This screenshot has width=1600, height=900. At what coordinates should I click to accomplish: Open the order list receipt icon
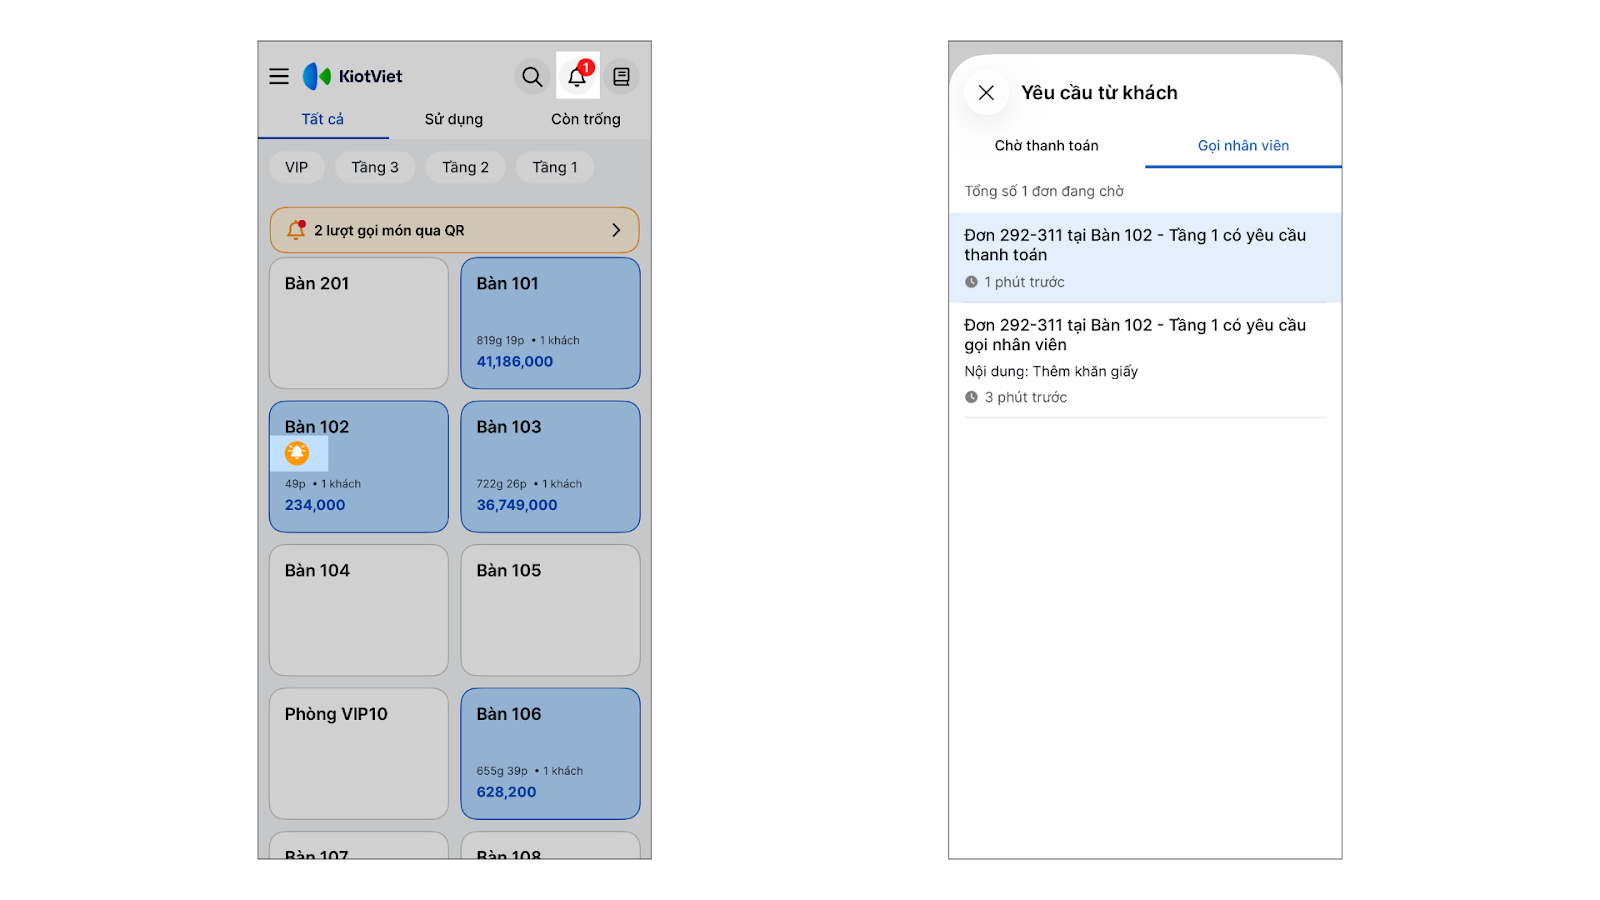621,76
